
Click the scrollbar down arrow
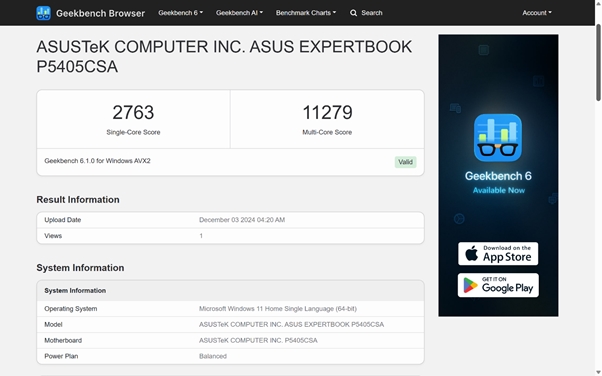tap(598, 373)
